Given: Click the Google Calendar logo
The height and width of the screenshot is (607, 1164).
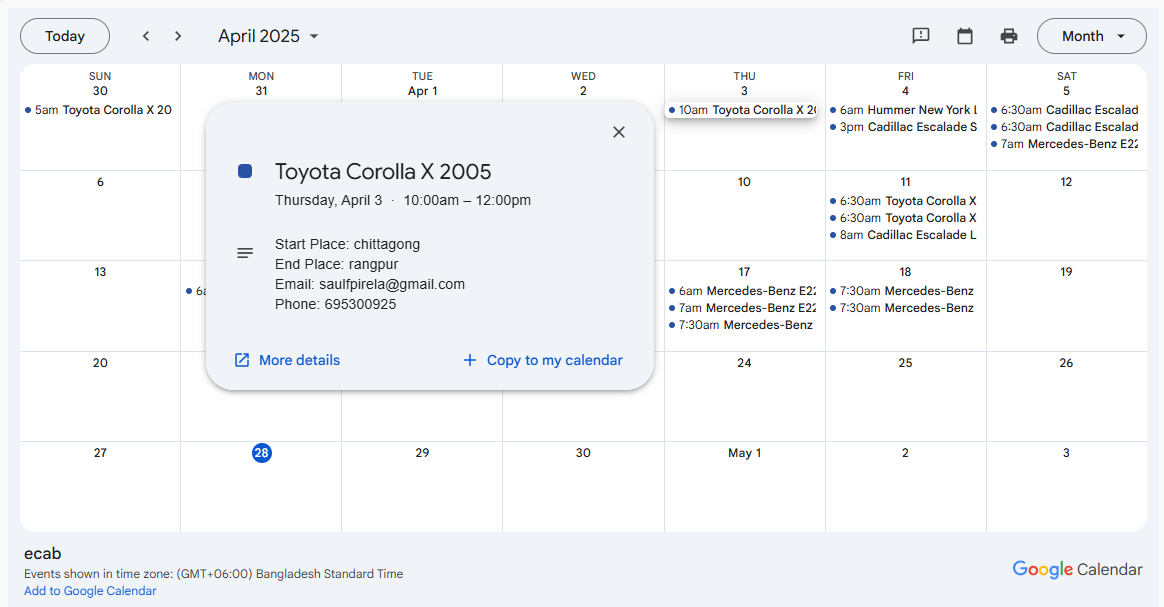Looking at the screenshot, I should click(x=1077, y=569).
